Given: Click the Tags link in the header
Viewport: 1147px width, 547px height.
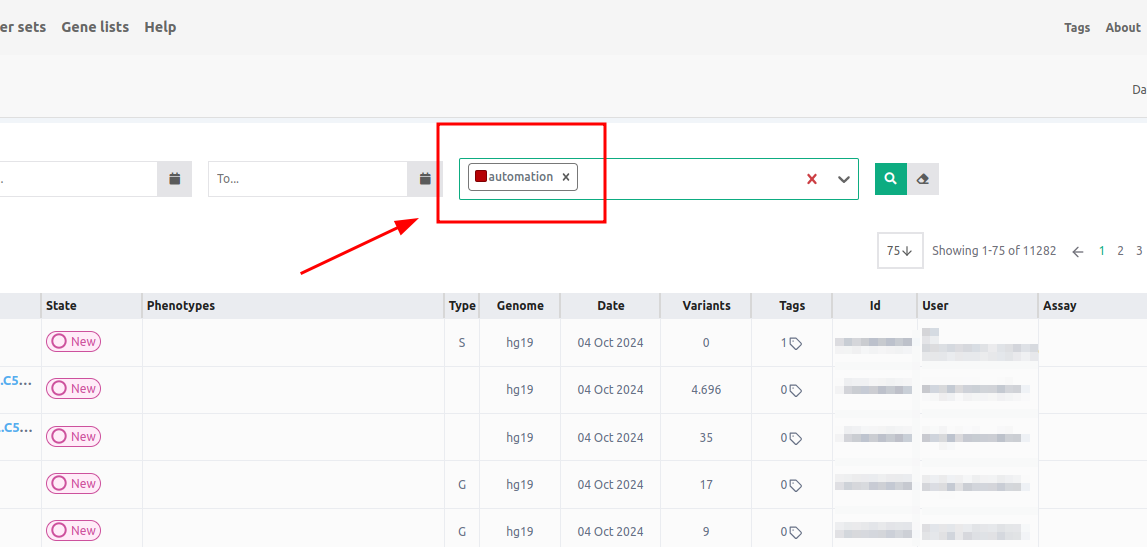Looking at the screenshot, I should 1077,28.
